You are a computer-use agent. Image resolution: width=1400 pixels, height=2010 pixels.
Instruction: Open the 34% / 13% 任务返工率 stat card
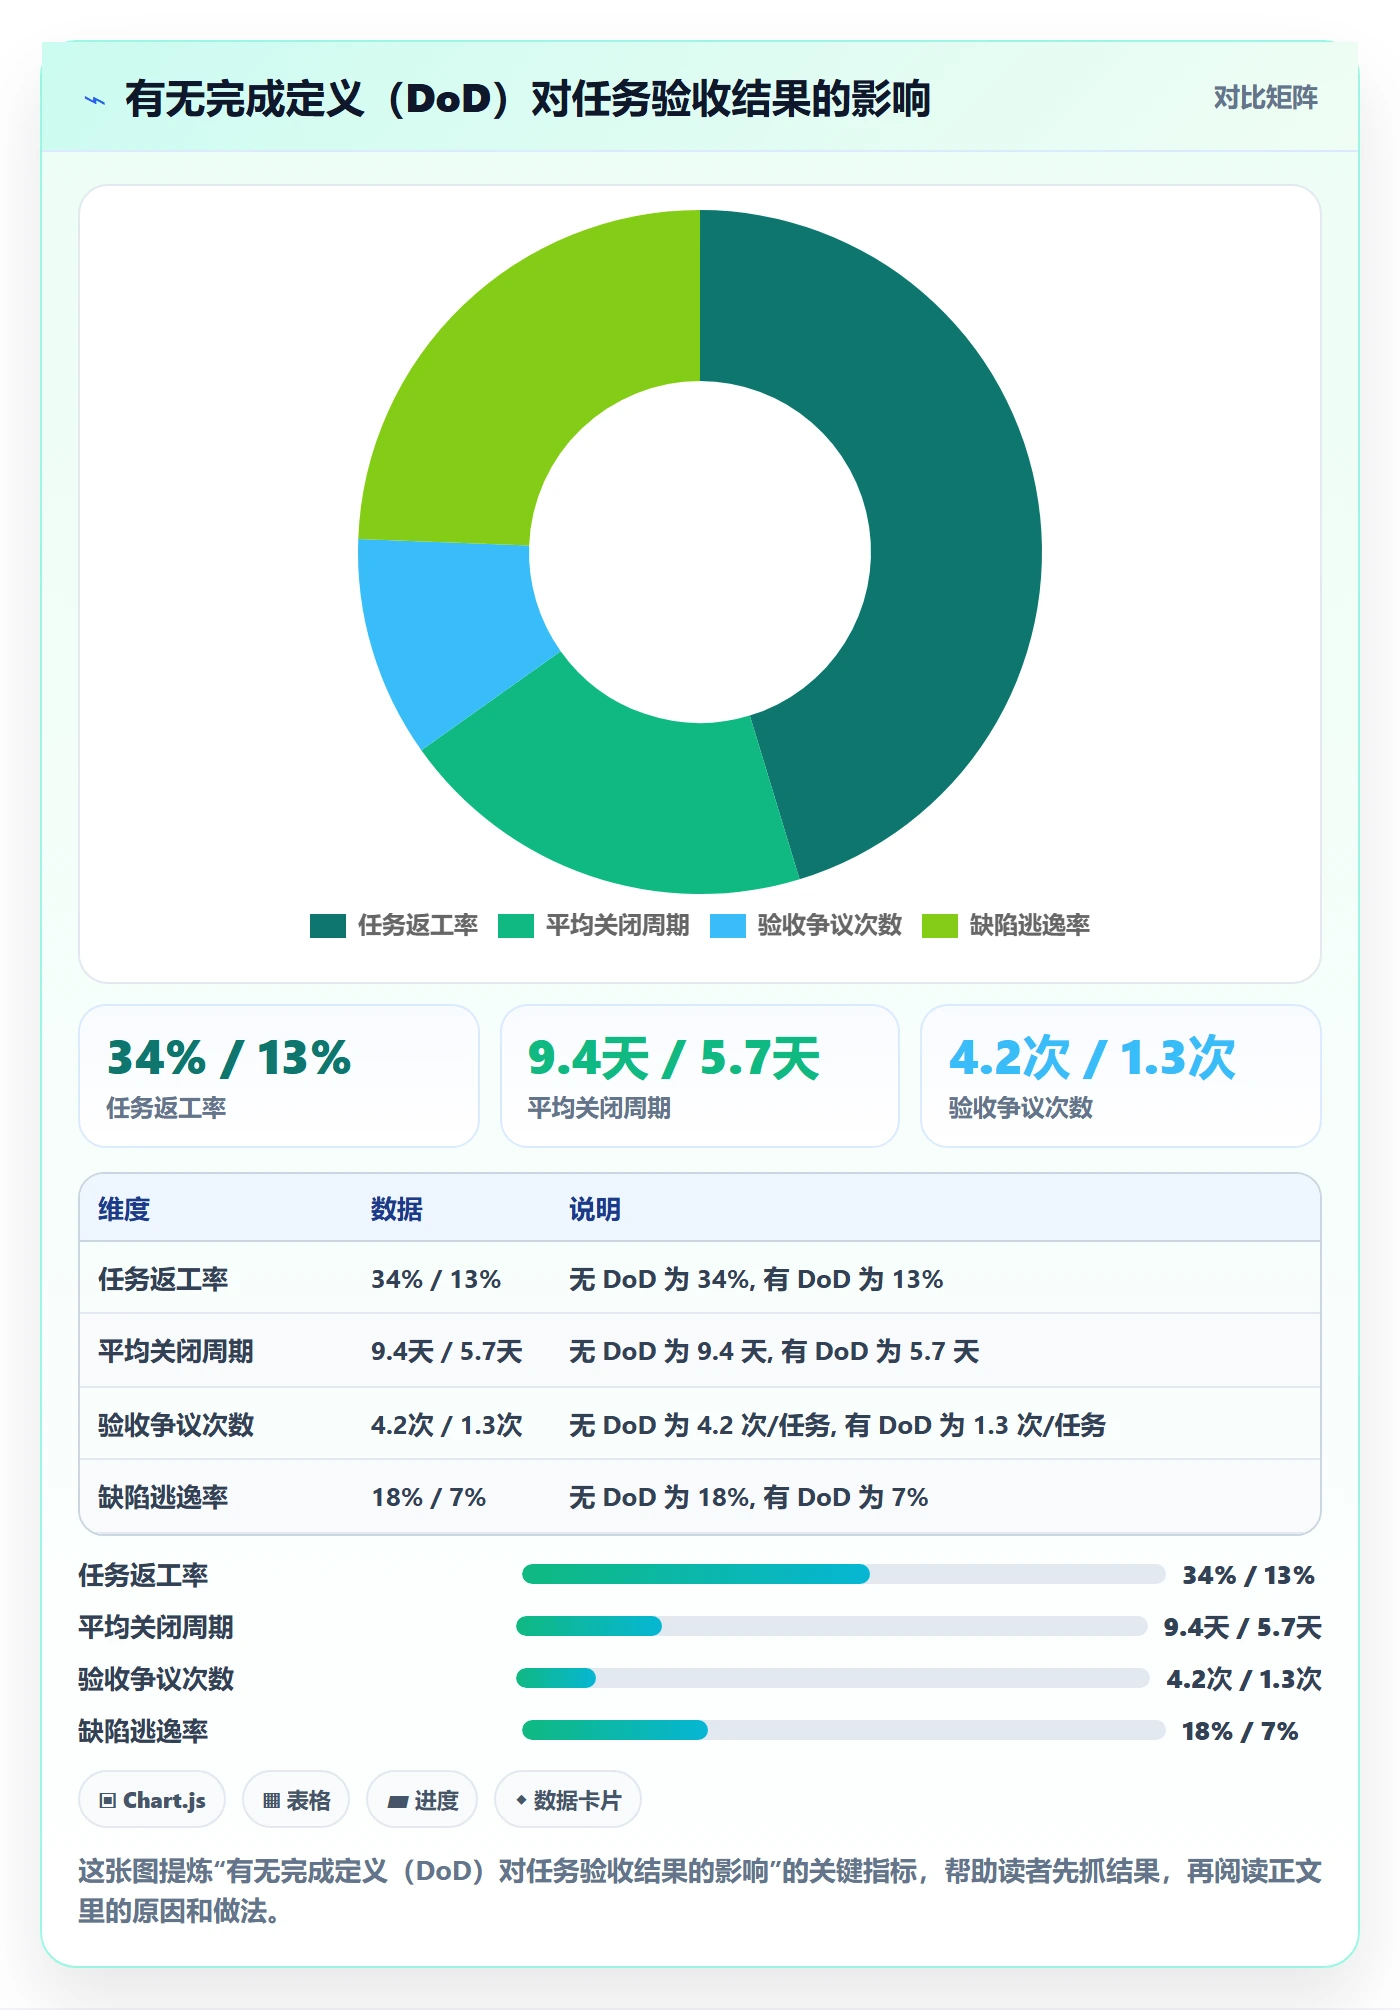point(279,1076)
